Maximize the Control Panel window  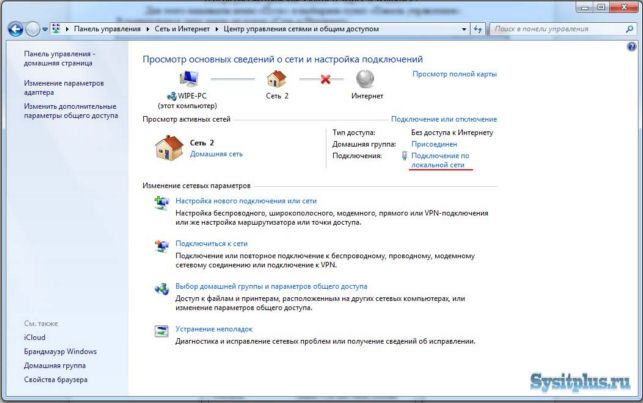[x=601, y=7]
